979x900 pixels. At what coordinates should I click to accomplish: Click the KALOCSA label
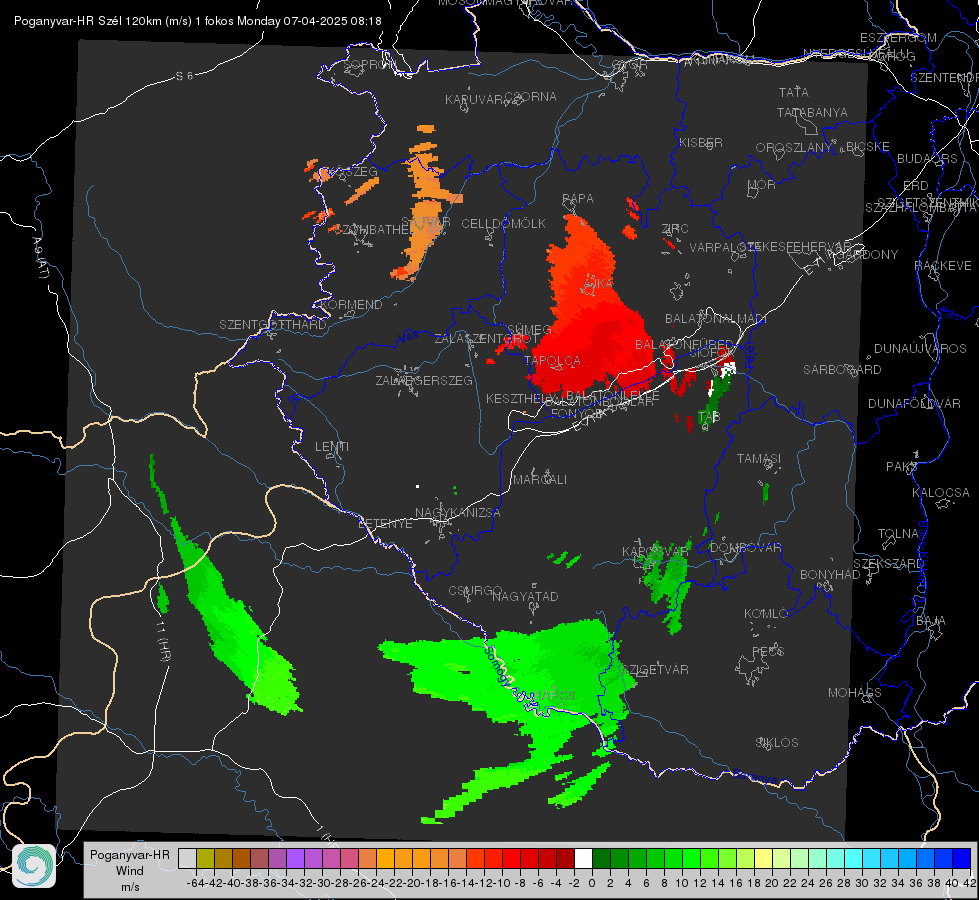click(x=940, y=493)
